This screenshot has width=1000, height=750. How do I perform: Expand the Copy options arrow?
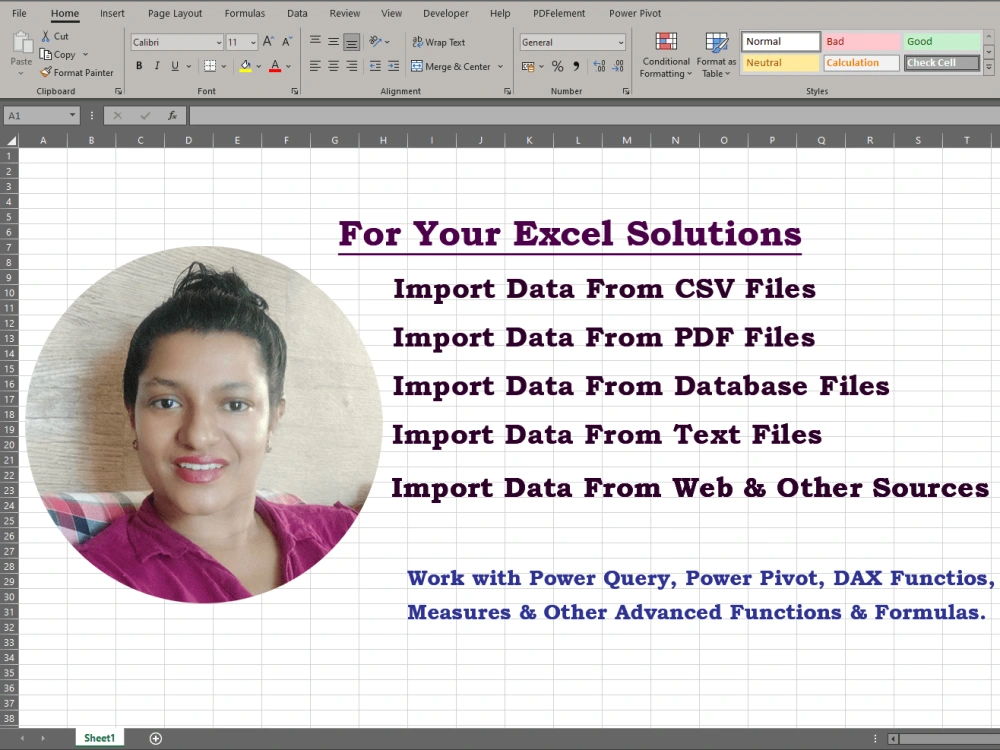click(x=85, y=54)
